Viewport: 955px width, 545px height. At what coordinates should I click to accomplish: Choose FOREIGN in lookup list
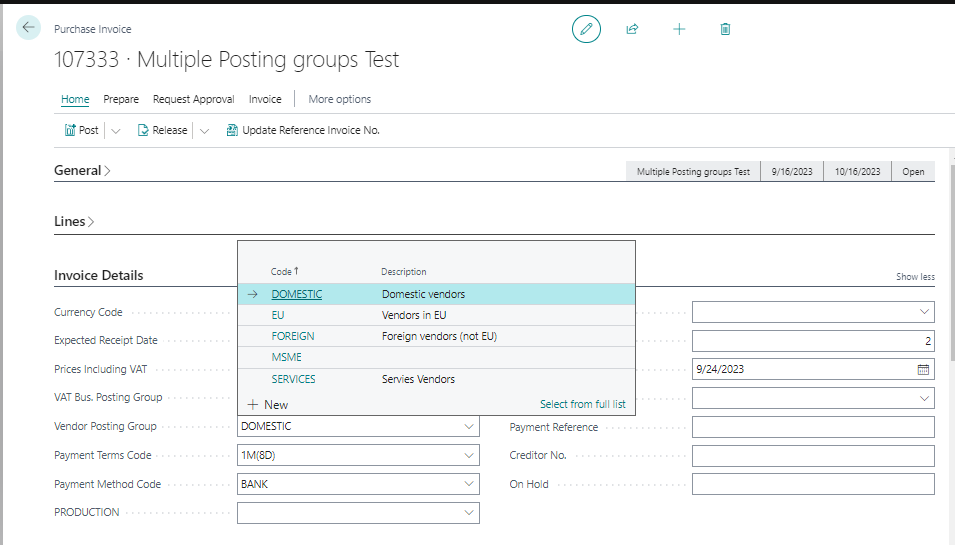293,336
